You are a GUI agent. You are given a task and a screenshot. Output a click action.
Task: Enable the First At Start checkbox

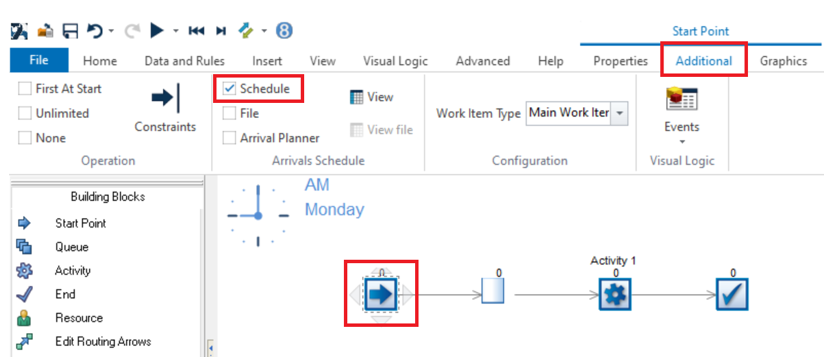click(x=25, y=89)
